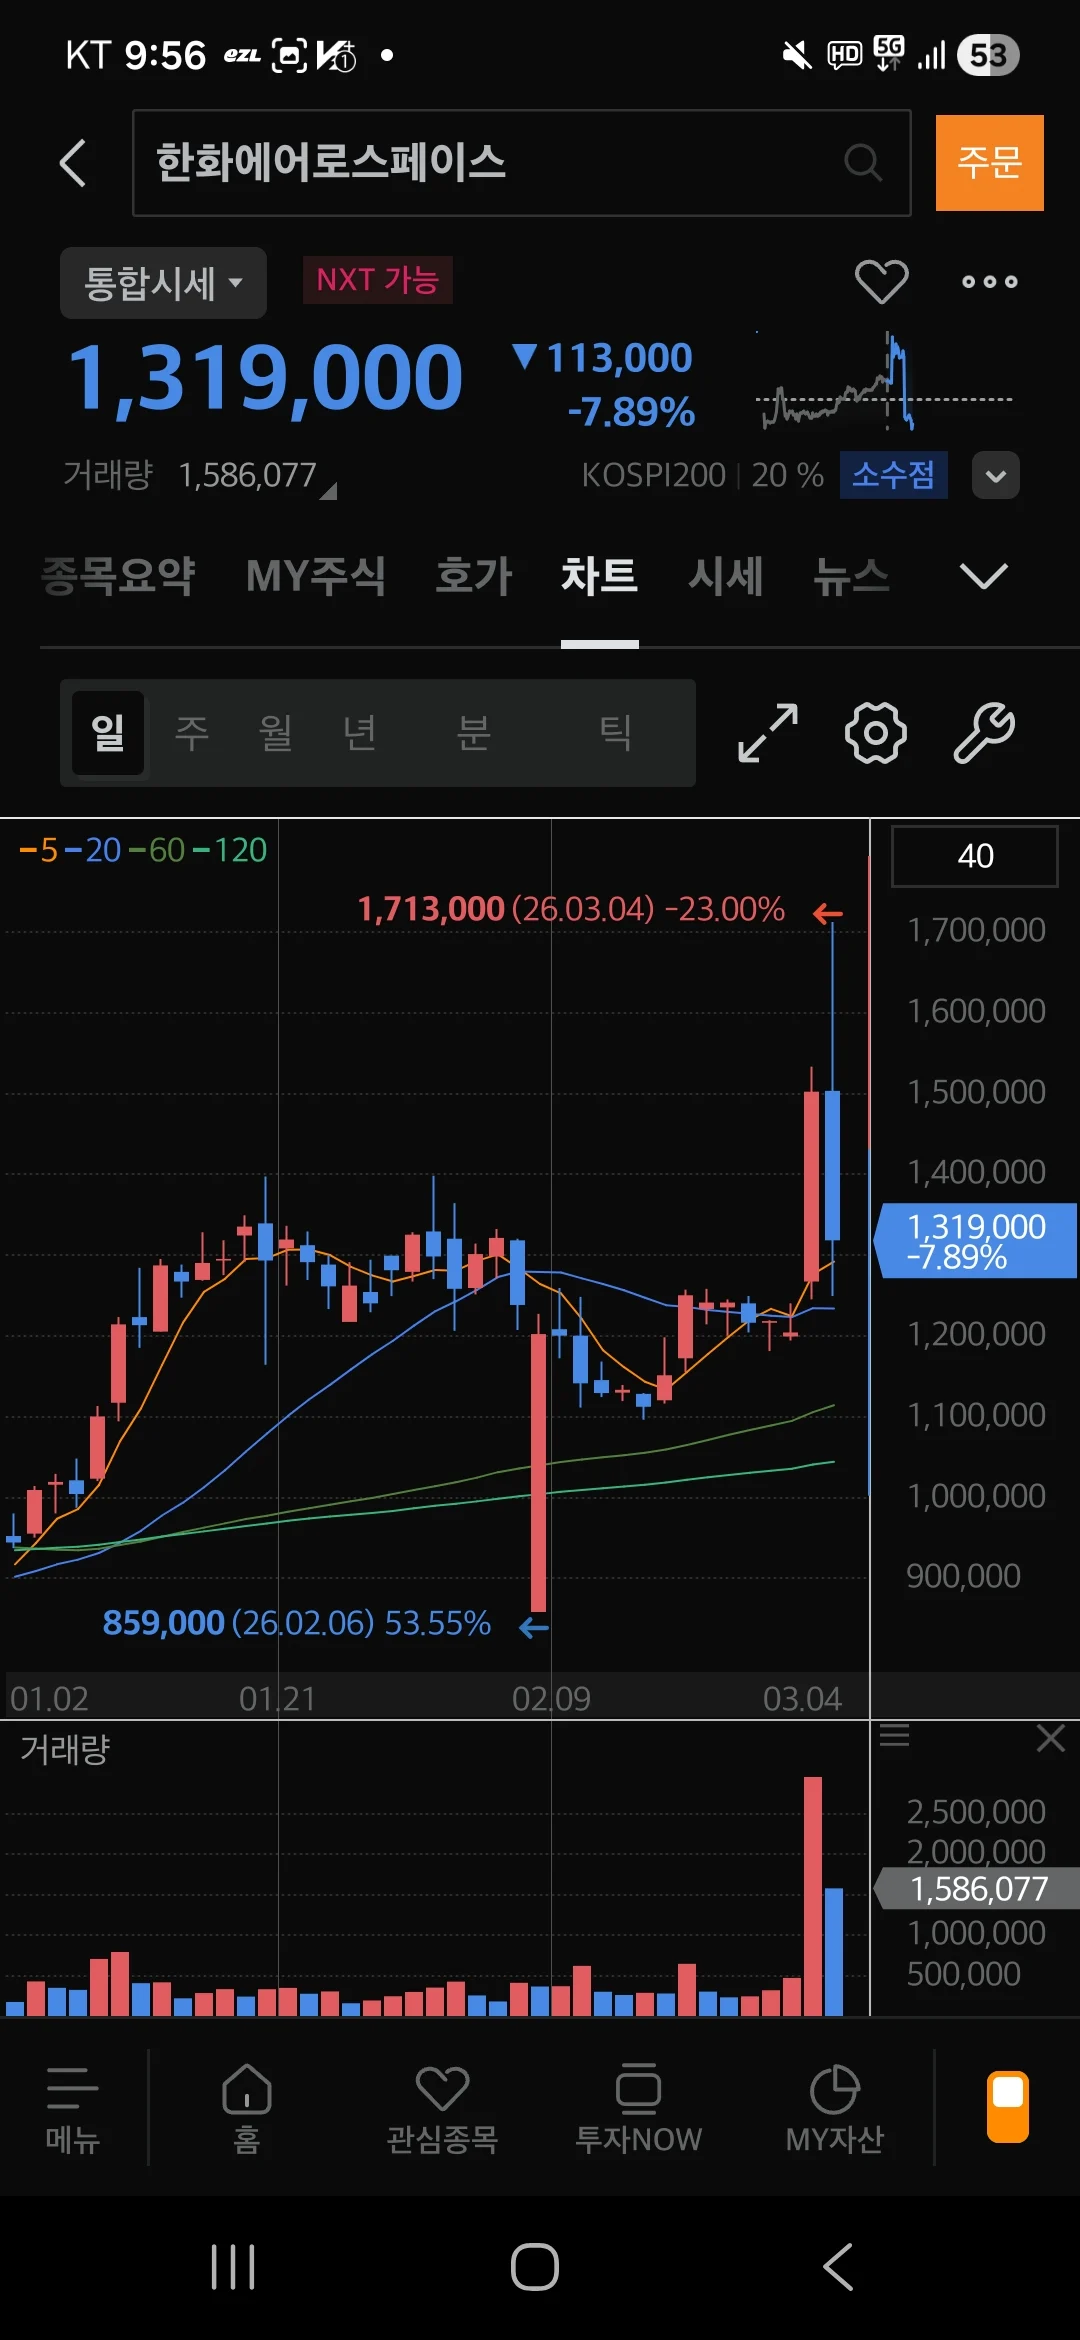Go to 홈 in the bottom bar
The image size is (1080, 2340).
(x=246, y=2109)
